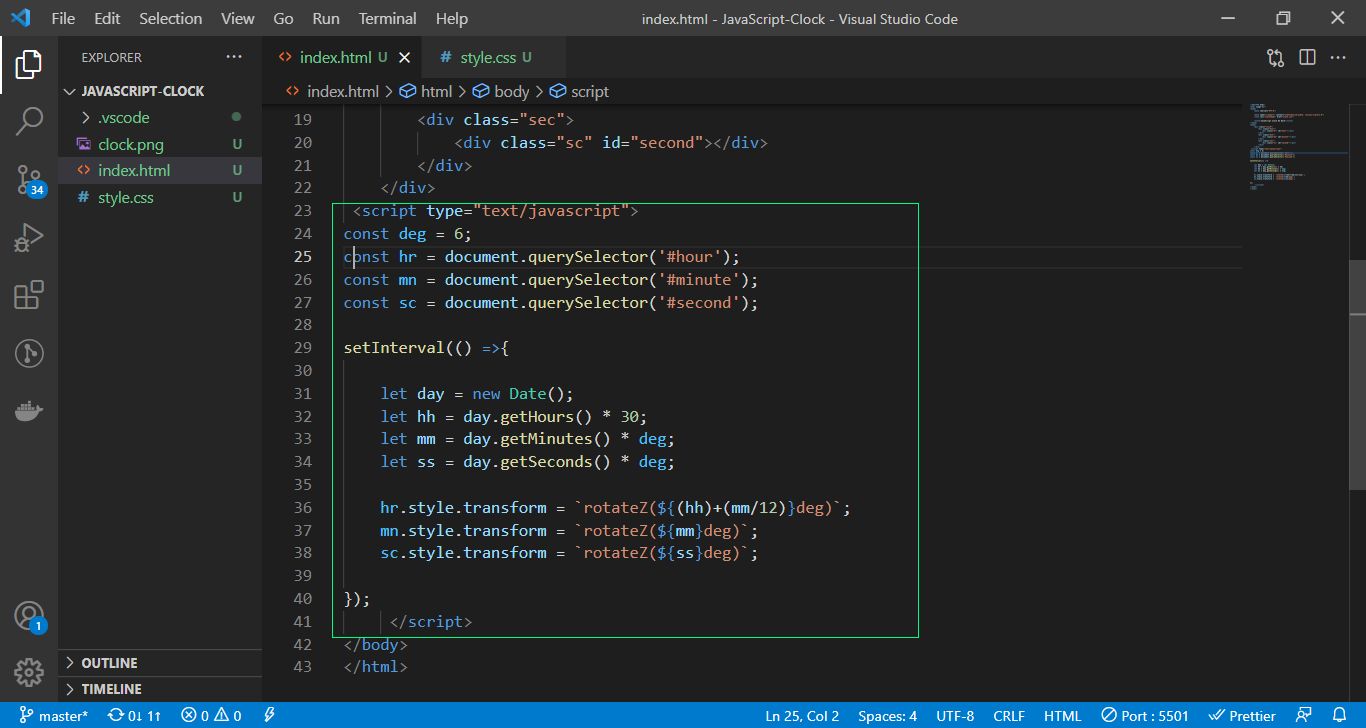
Task: Click html in the breadcrumb
Action: (x=426, y=91)
